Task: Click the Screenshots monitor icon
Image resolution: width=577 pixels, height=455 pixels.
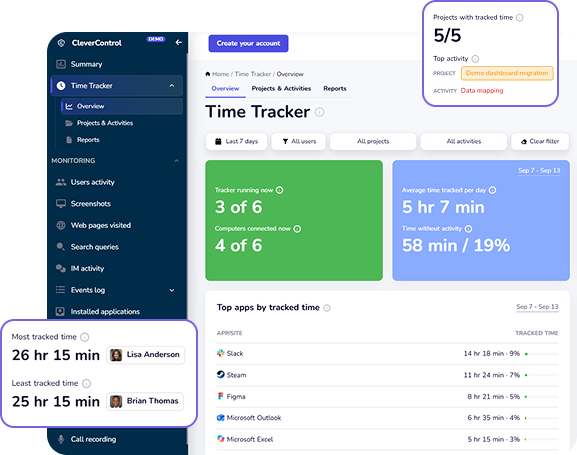Action: pos(61,204)
